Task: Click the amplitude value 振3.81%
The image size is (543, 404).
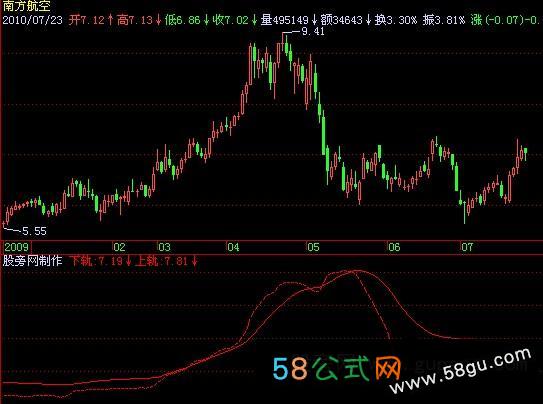Action: 444,20
